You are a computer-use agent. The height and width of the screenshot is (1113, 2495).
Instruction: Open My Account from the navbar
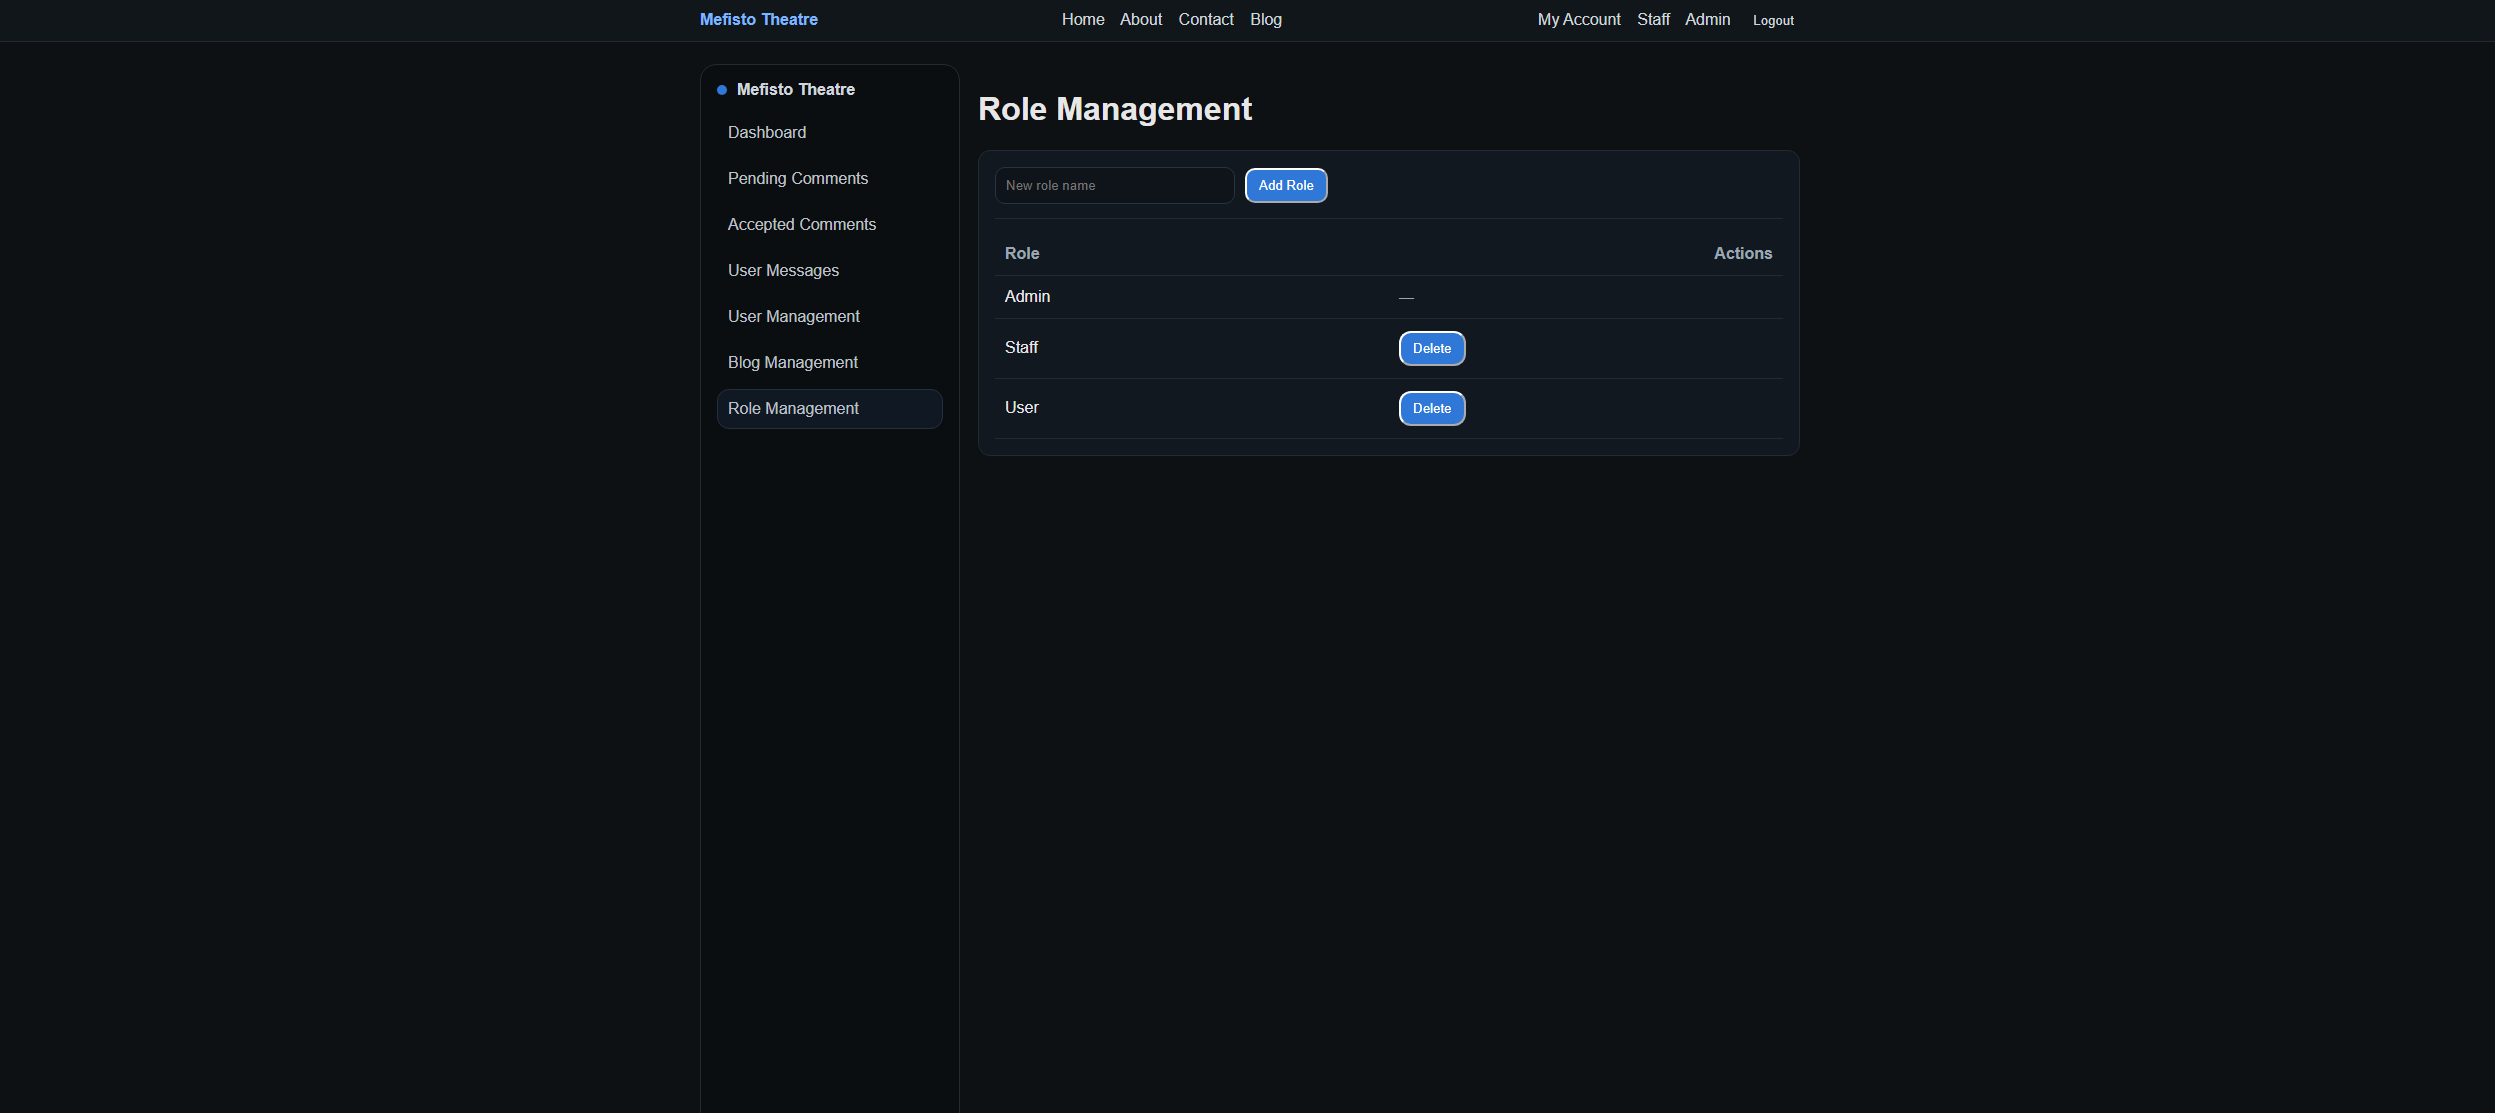tap(1578, 19)
